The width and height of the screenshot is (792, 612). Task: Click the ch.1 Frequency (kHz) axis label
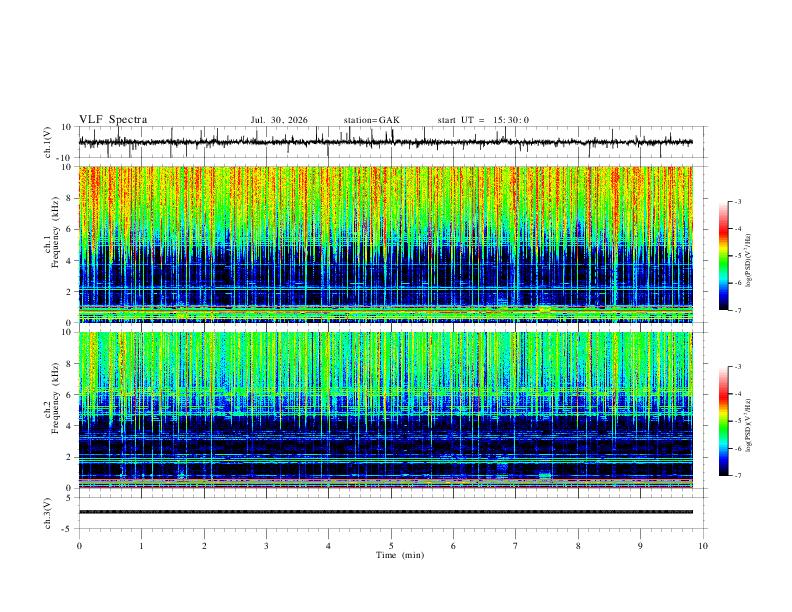pyautogui.click(x=52, y=244)
